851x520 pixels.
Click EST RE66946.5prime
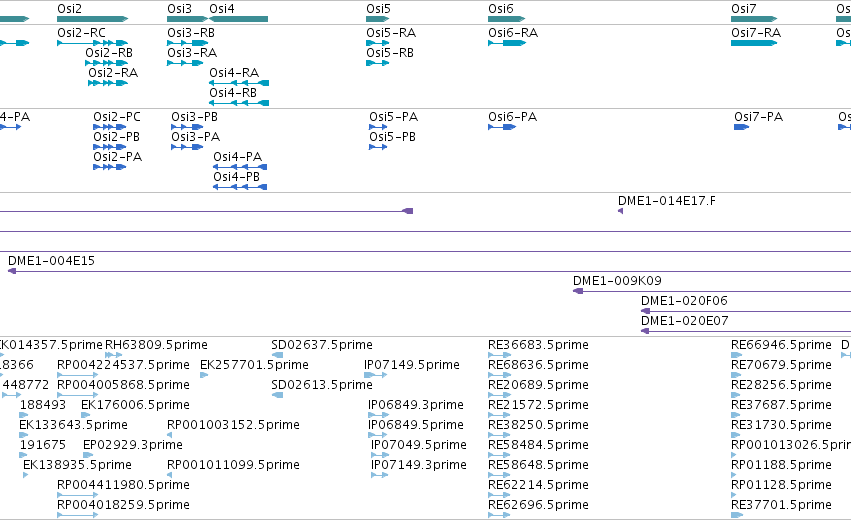click(781, 345)
